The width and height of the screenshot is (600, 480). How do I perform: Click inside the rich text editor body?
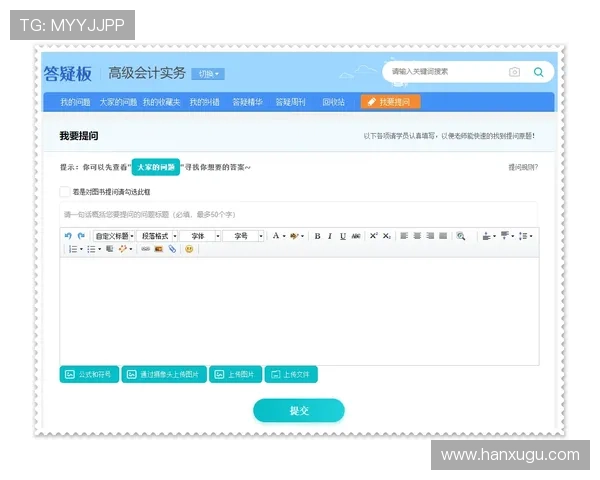click(x=299, y=311)
